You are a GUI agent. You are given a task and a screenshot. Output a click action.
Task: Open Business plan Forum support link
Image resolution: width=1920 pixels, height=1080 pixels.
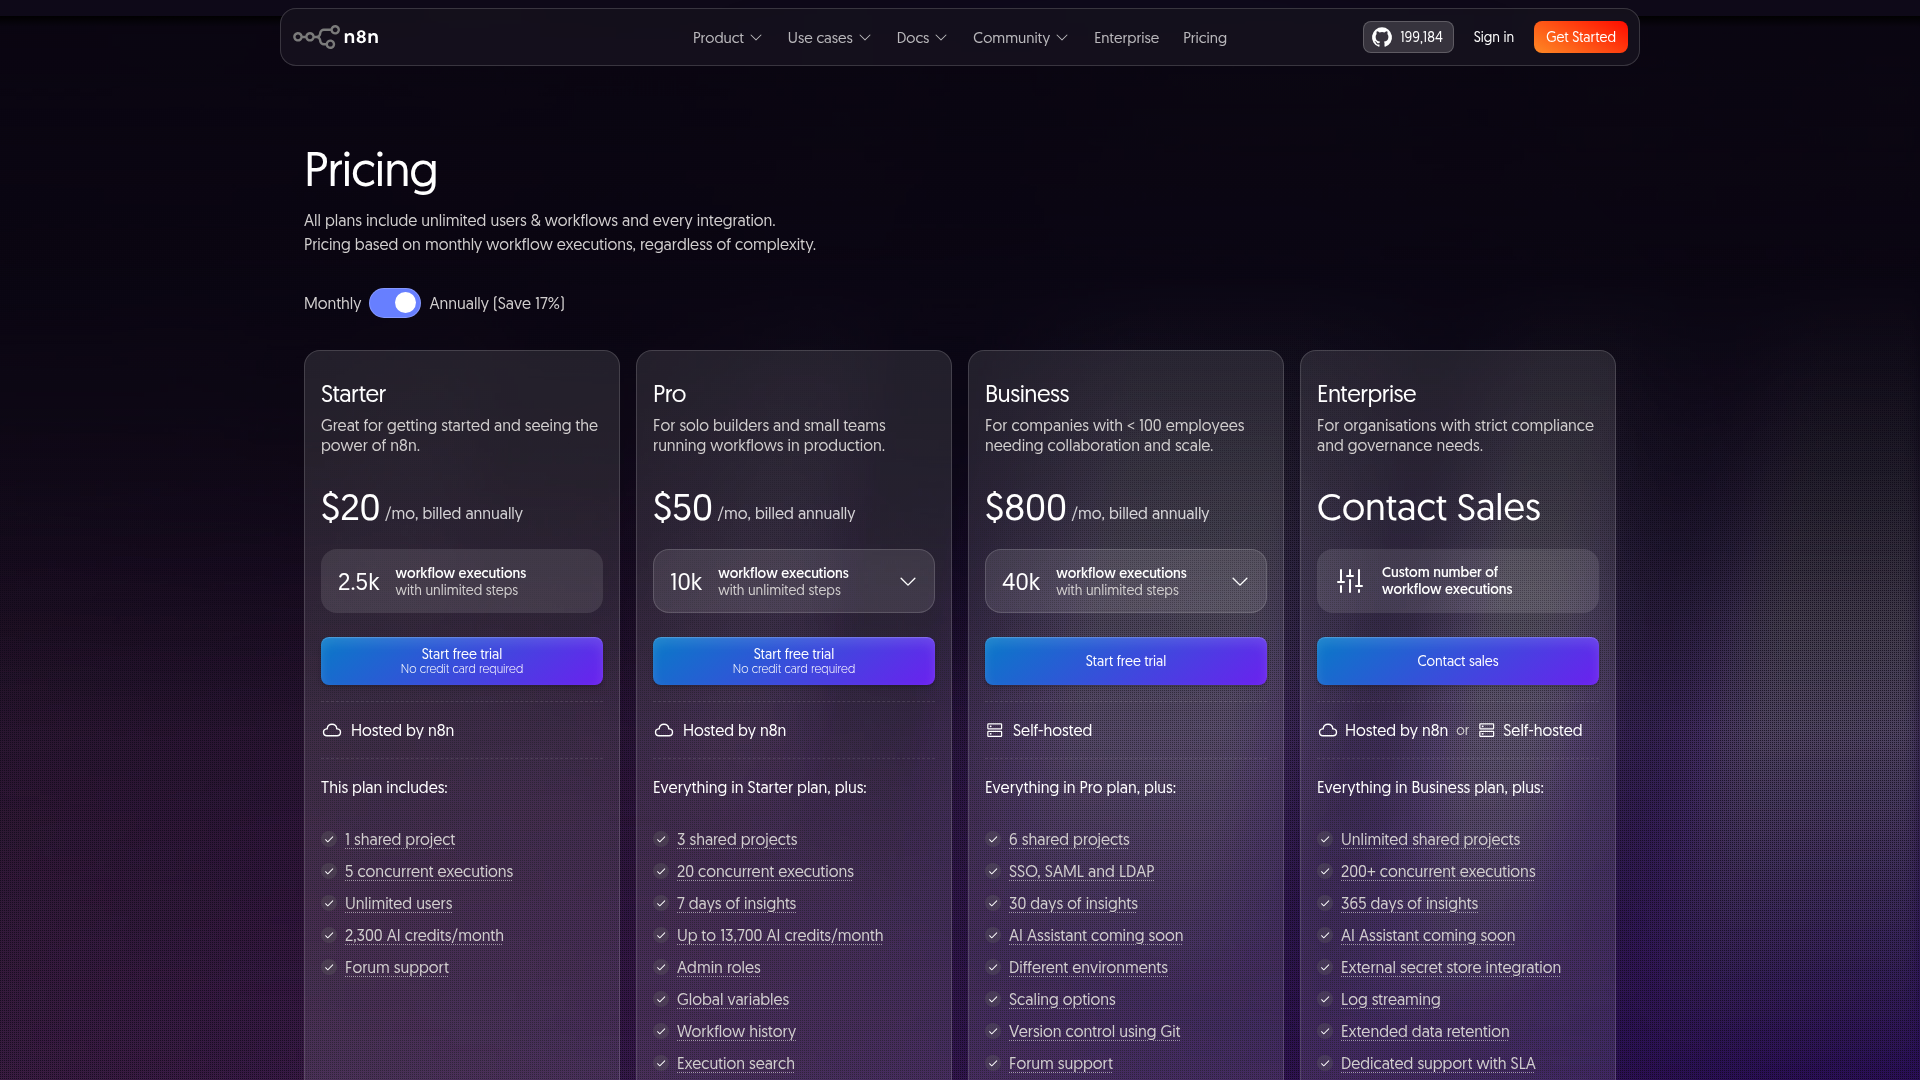pyautogui.click(x=1061, y=1063)
